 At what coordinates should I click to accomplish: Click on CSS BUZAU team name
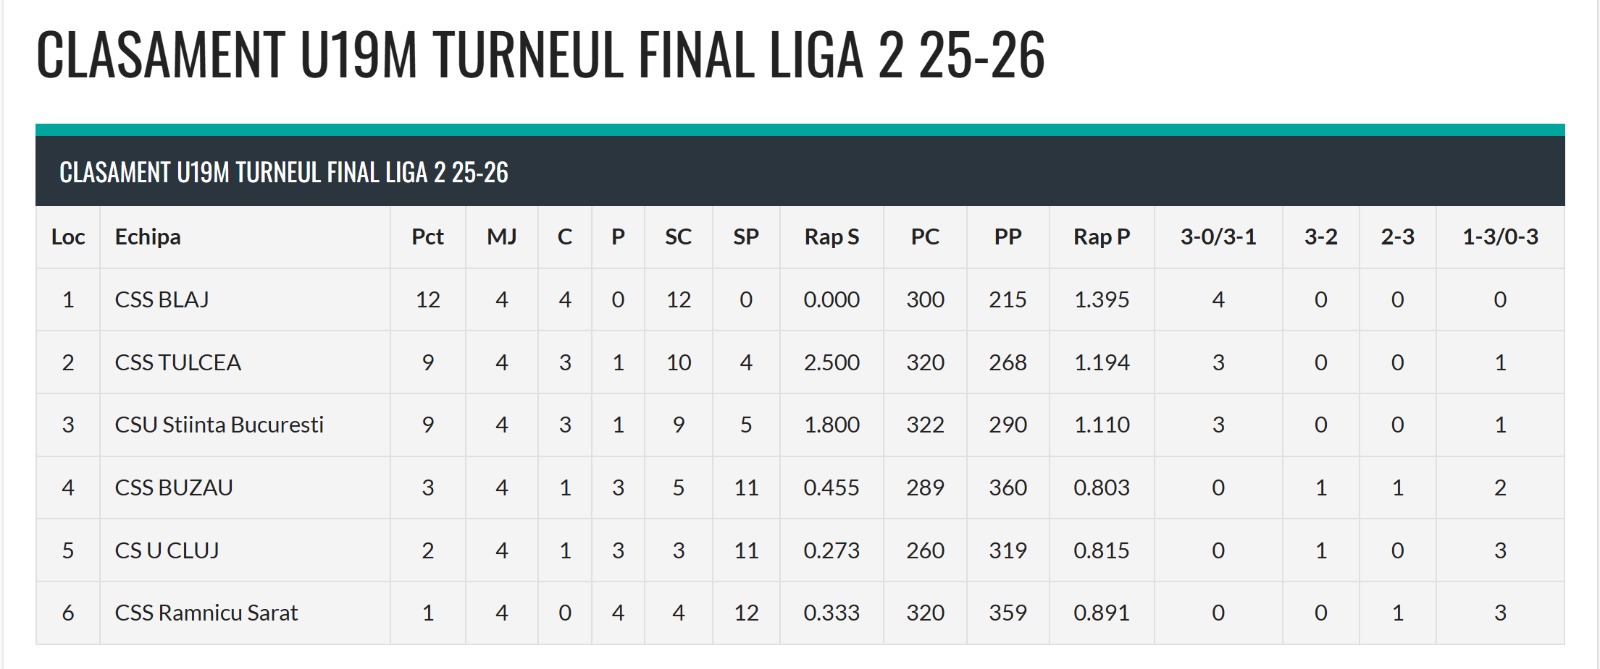[x=174, y=488]
